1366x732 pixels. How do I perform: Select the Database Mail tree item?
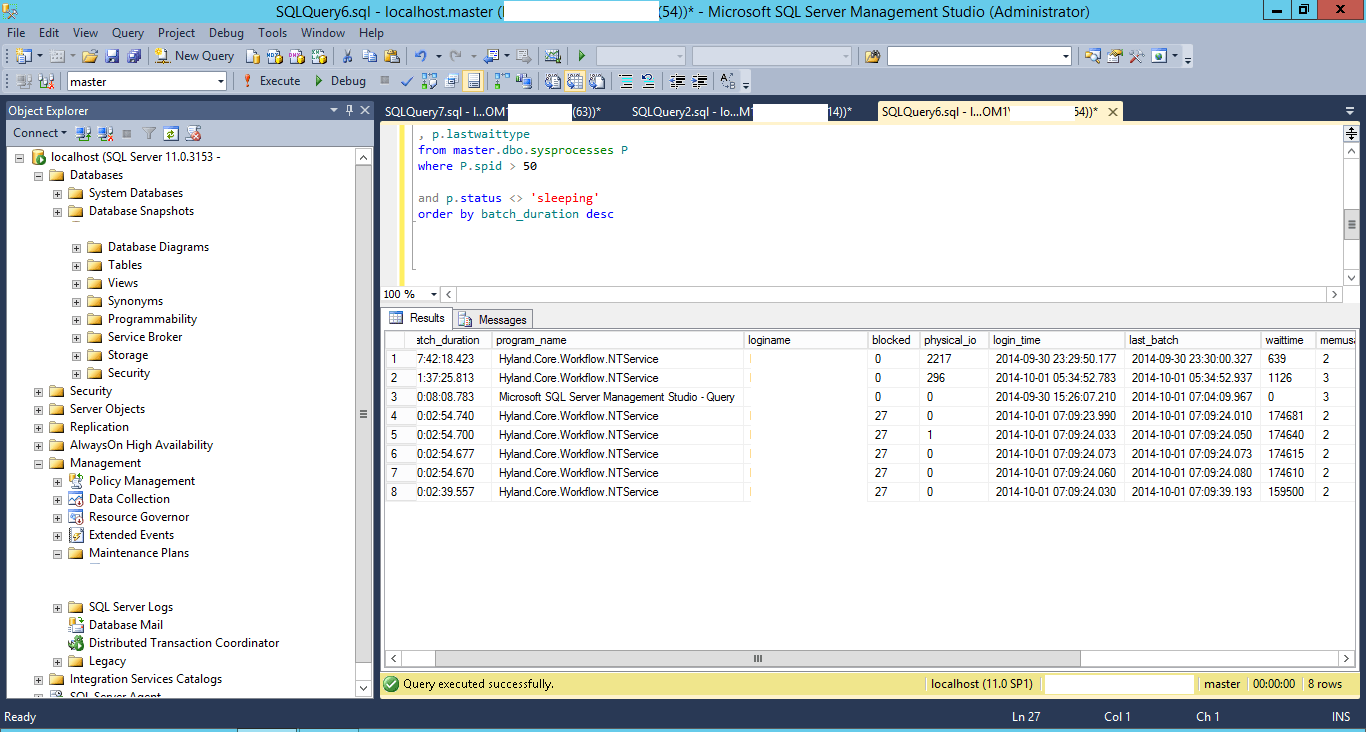126,625
